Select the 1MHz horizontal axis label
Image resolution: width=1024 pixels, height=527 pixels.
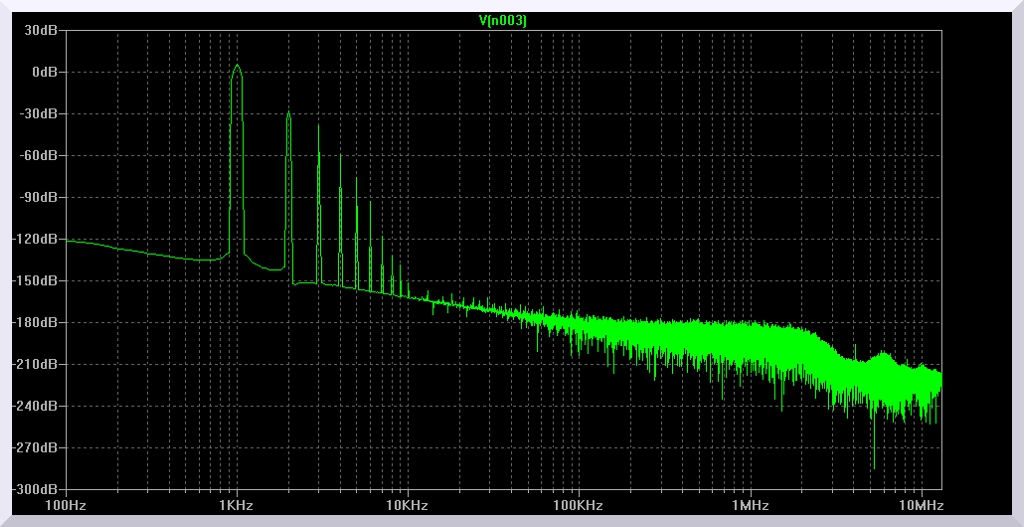coord(750,506)
